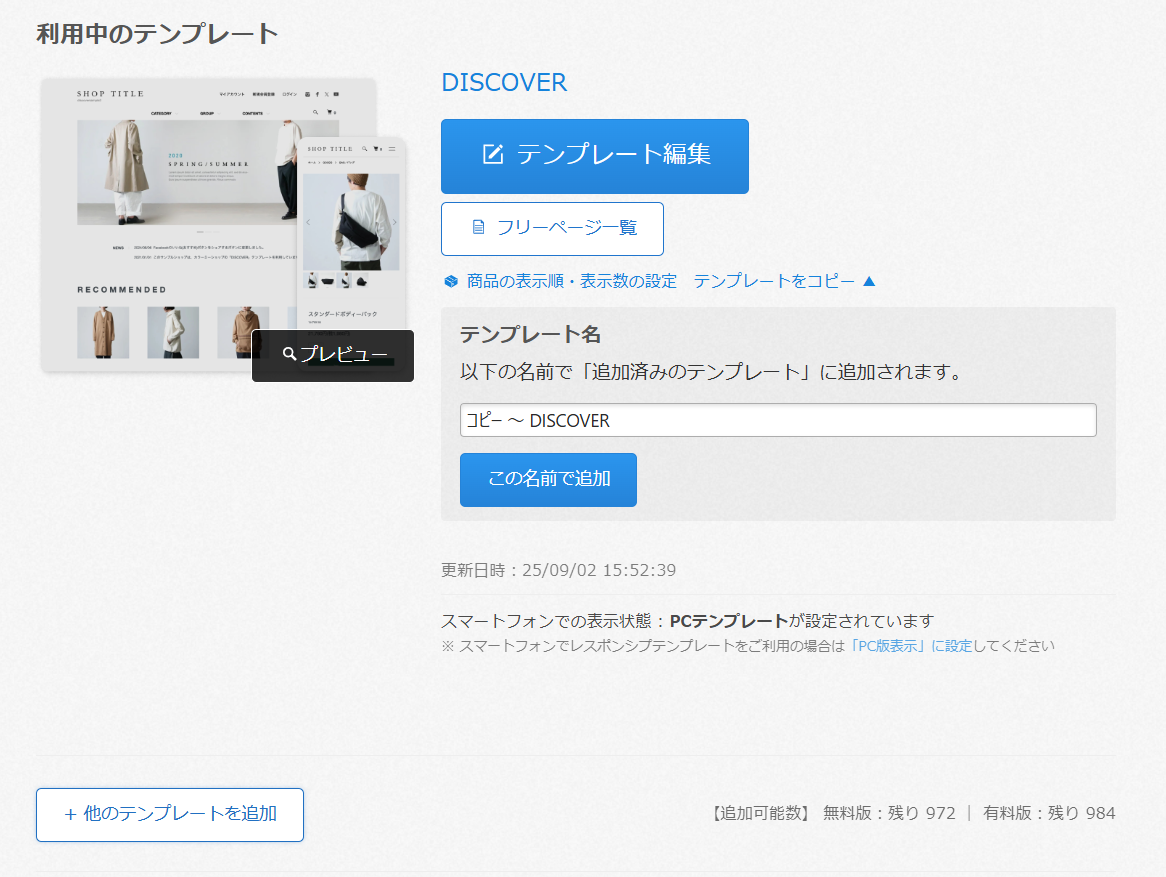Viewport: 1166px width, 877px height.
Task: Add another template via 他のテンプレートを追加
Action: (170, 814)
